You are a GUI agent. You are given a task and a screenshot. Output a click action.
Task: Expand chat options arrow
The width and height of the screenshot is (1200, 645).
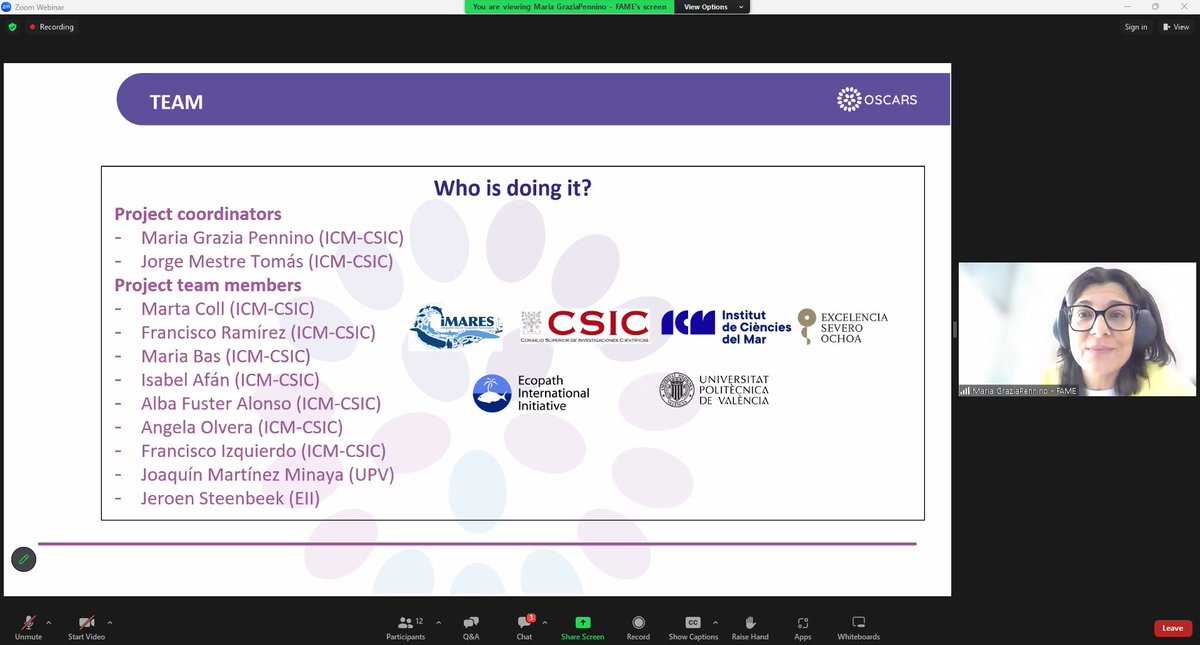[545, 621]
